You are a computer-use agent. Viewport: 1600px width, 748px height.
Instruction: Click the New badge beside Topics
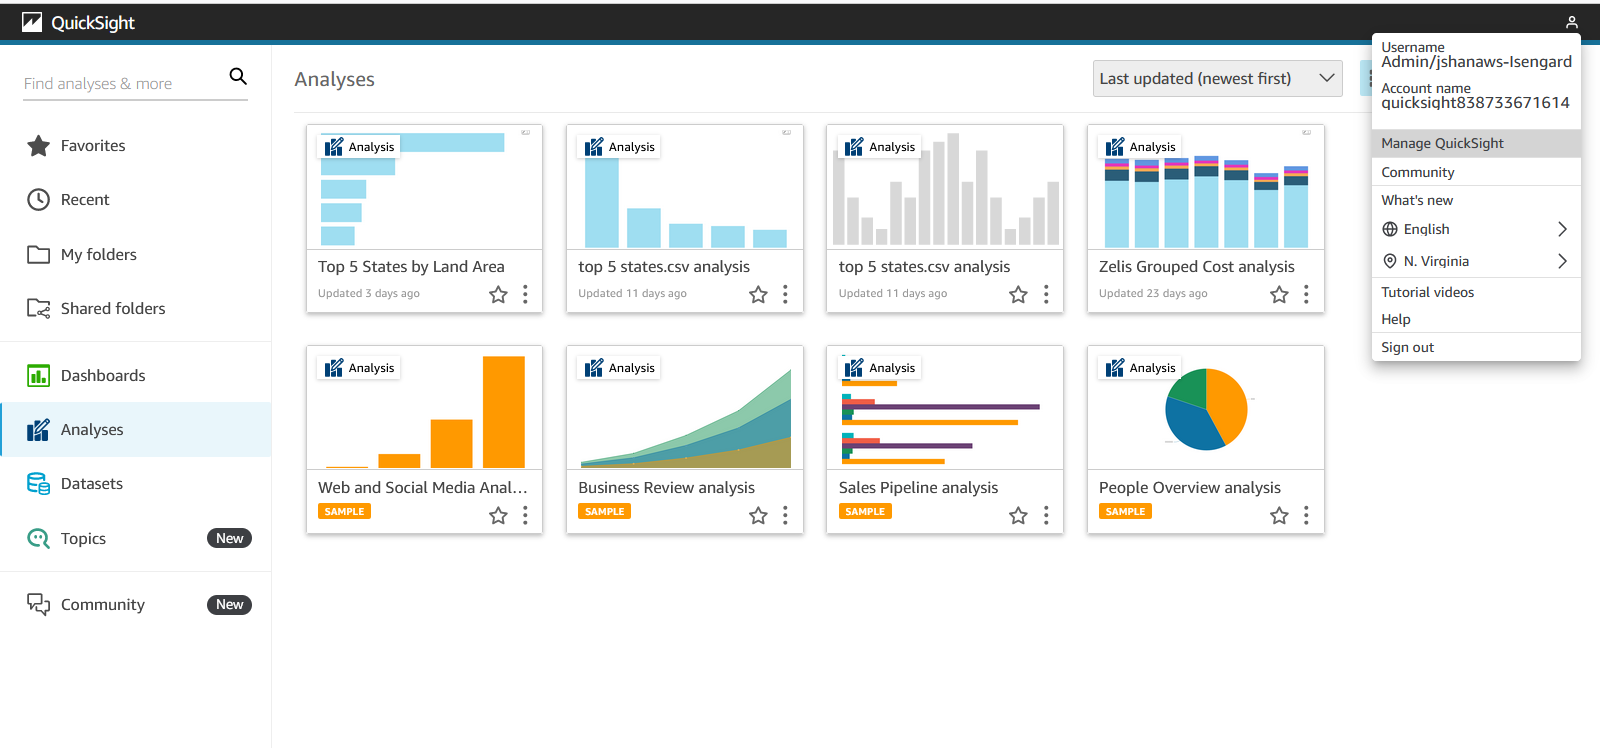[x=229, y=538]
